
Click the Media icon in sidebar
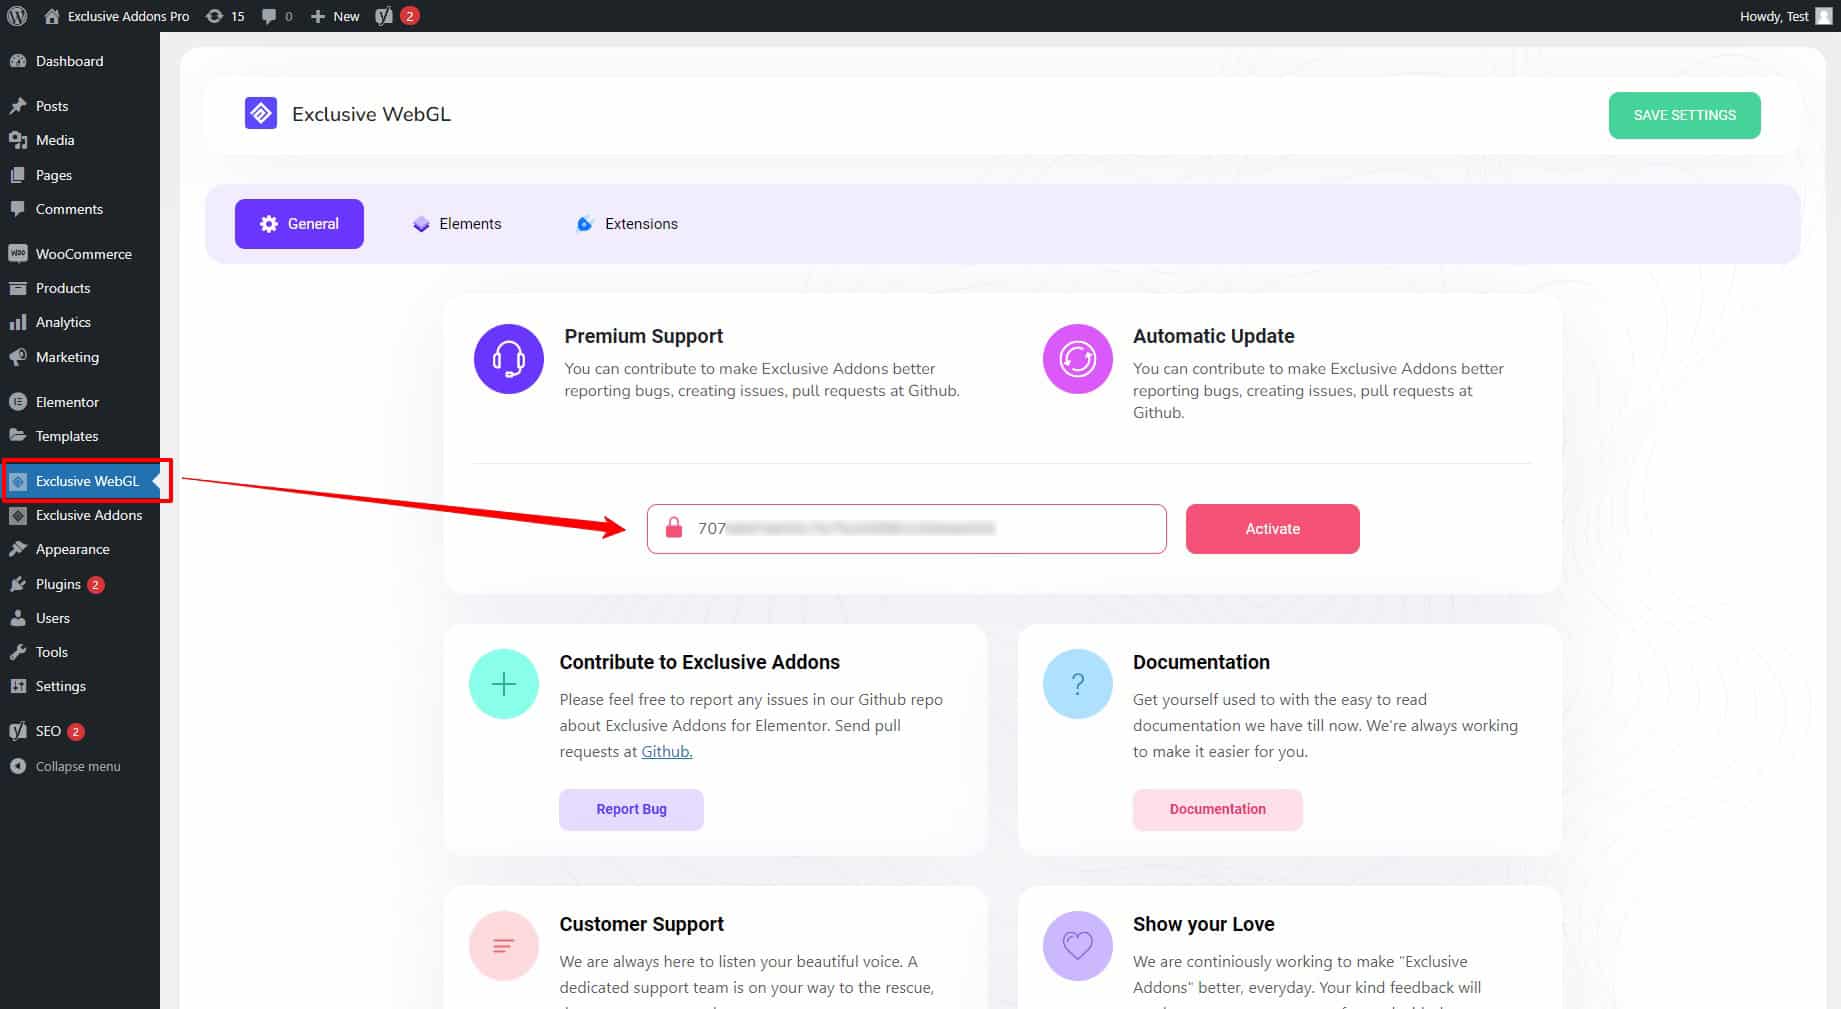point(18,140)
